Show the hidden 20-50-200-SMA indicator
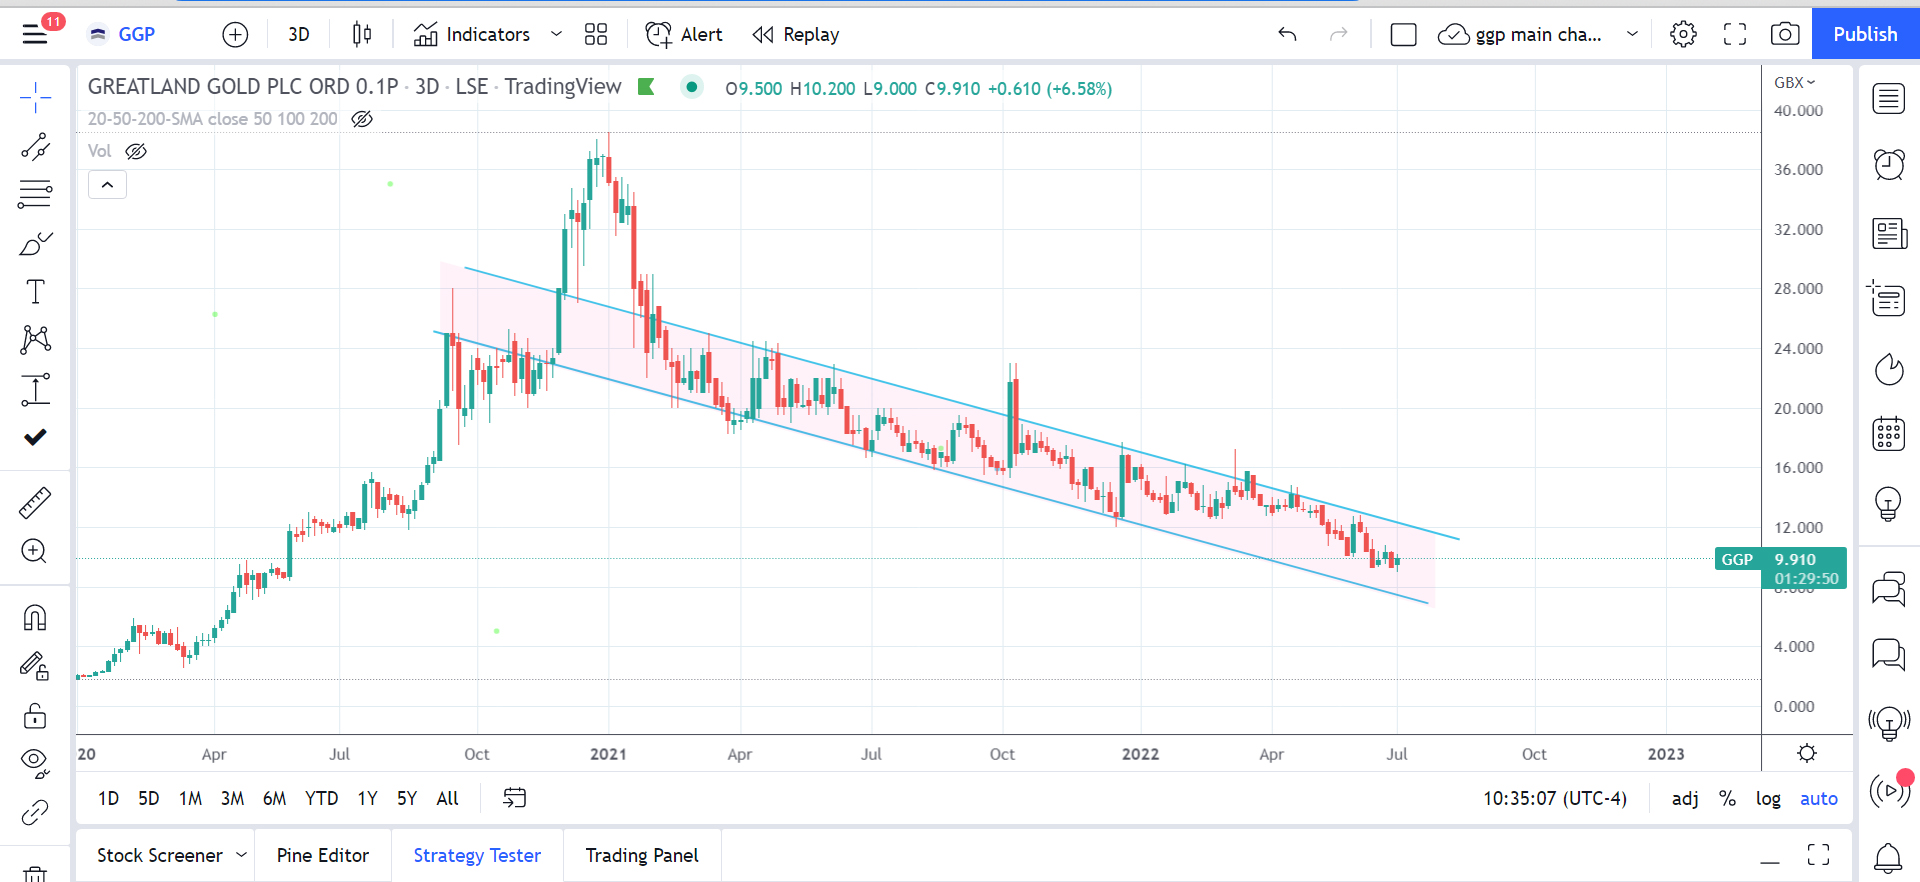Screen dimensions: 1920x882 click(362, 119)
